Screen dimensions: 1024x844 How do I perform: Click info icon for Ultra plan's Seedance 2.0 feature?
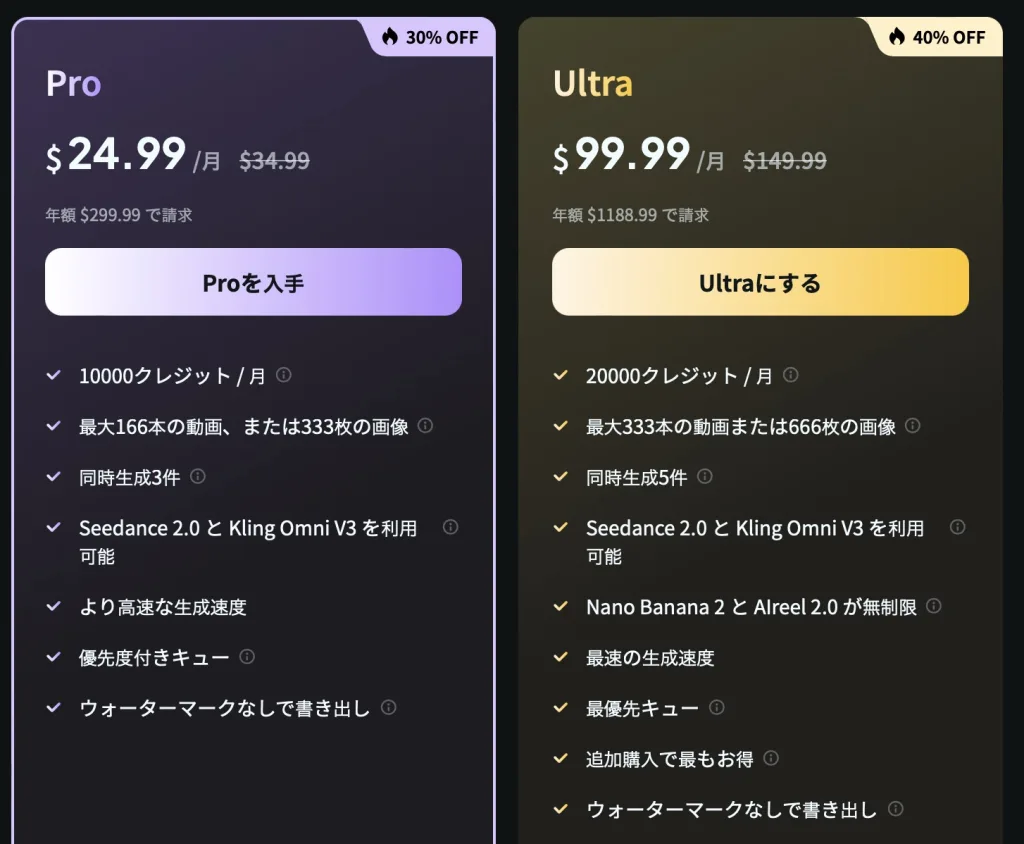pyautogui.click(x=957, y=527)
